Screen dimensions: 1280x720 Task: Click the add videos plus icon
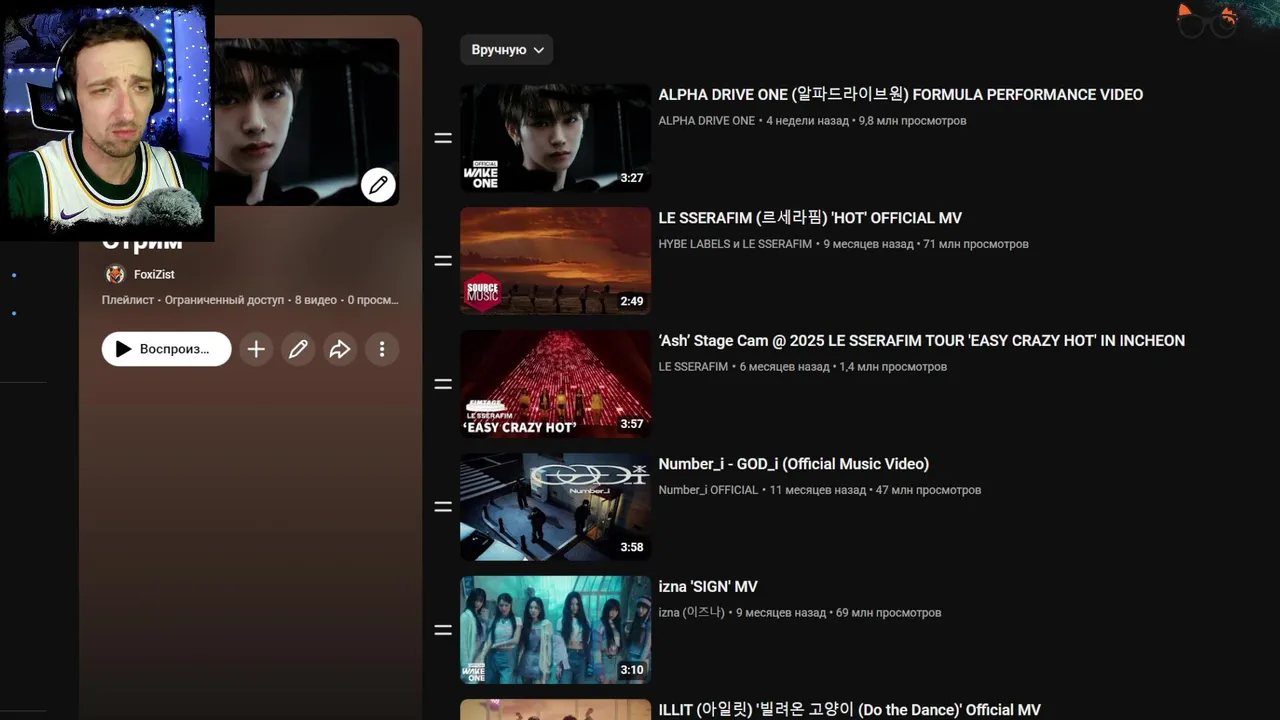point(256,349)
